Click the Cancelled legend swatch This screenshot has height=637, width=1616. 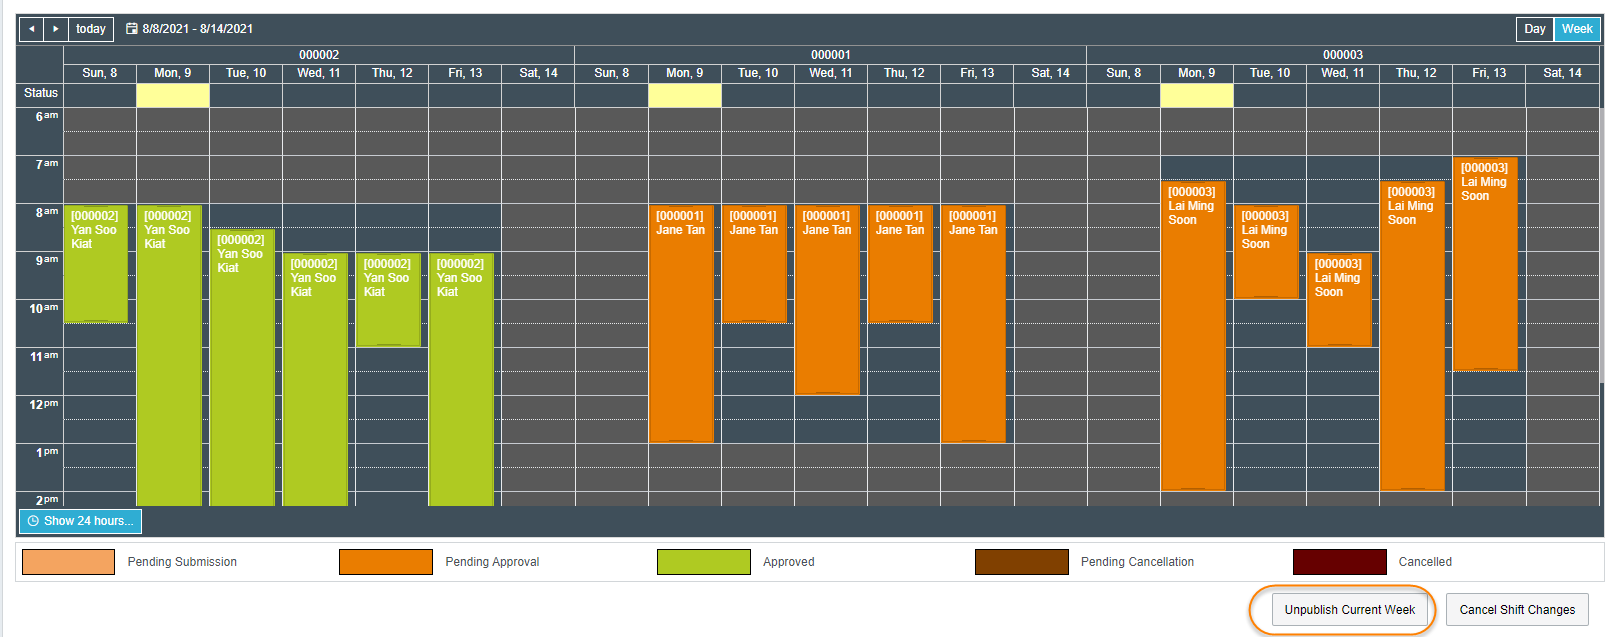(x=1339, y=562)
